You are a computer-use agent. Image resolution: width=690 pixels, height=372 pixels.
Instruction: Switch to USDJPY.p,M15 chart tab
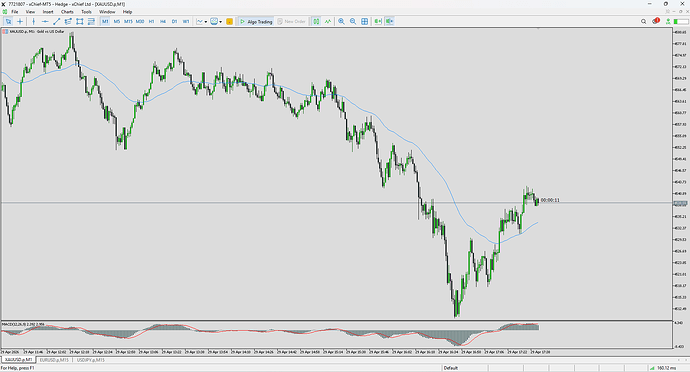pyautogui.click(x=91, y=360)
